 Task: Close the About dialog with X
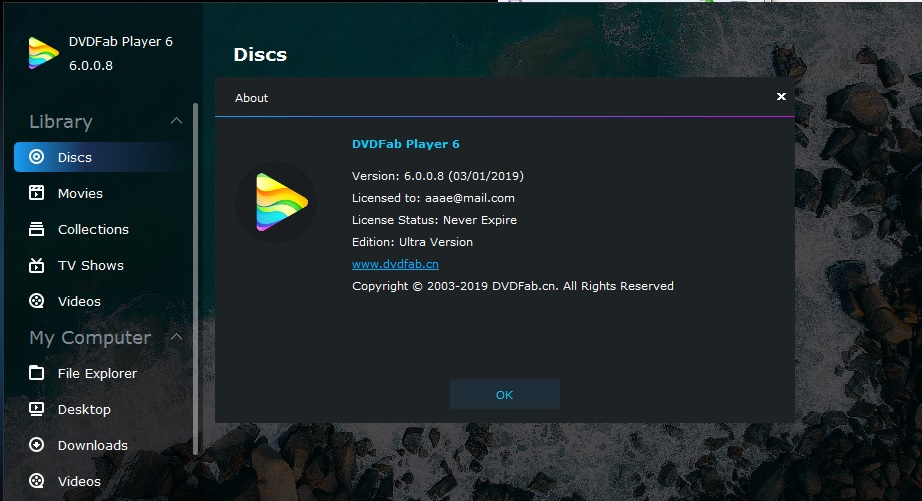[x=781, y=96]
